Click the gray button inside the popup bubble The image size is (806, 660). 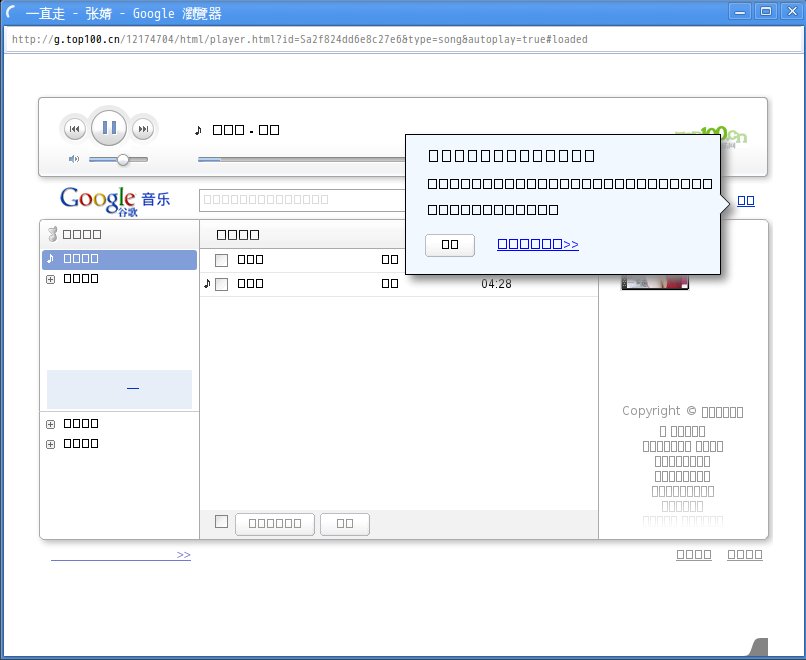(x=450, y=245)
